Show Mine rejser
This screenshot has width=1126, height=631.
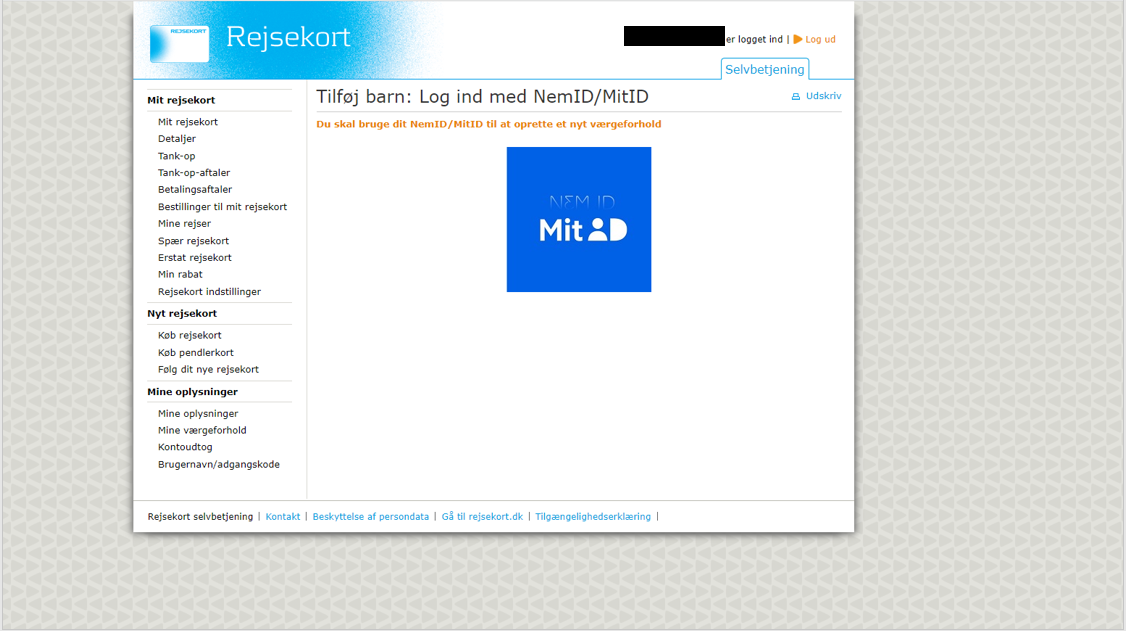click(x=184, y=224)
